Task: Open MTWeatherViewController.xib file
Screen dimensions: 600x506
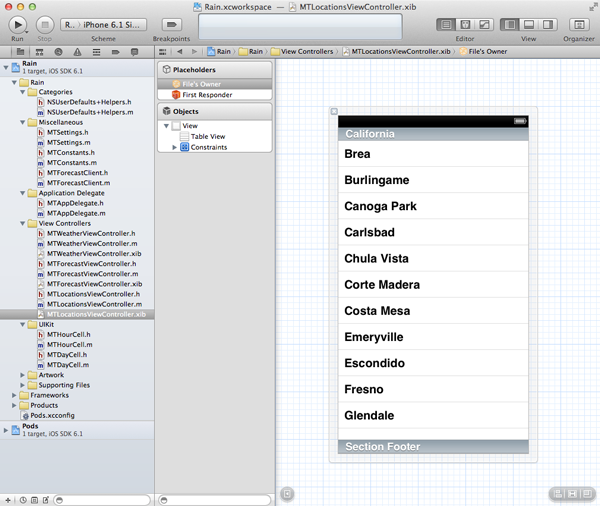Action: 94,254
